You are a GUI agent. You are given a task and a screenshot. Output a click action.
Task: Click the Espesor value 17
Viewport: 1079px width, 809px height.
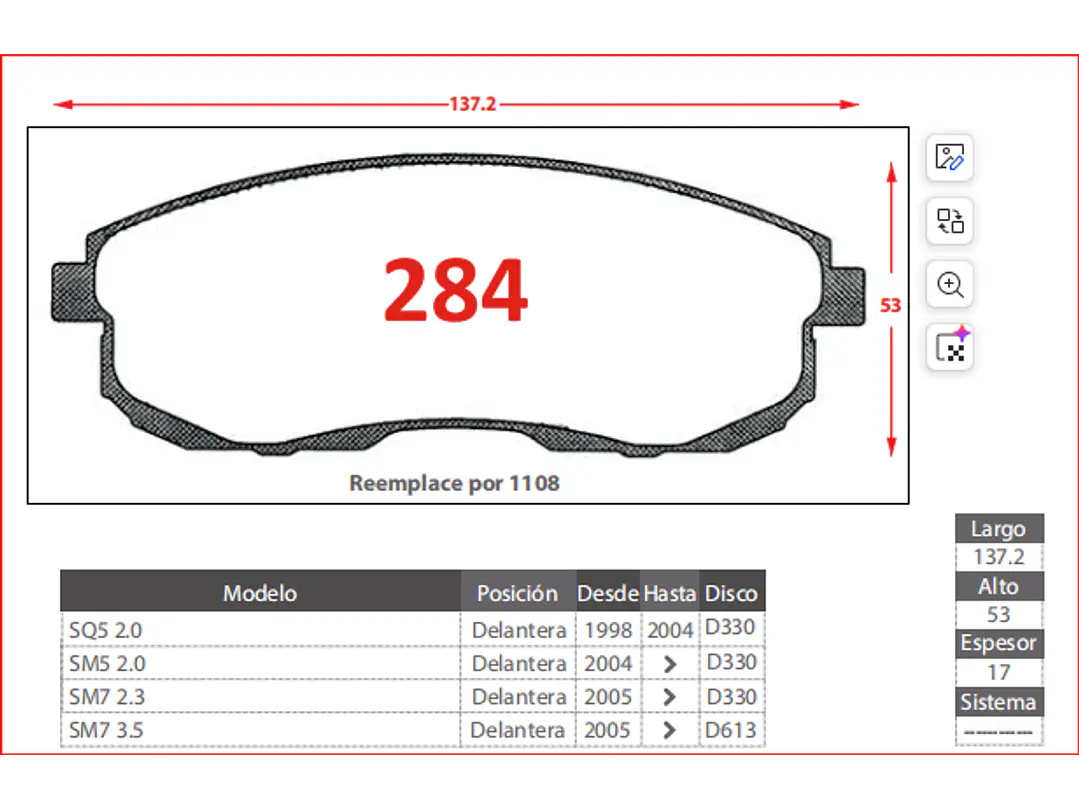(x=998, y=672)
